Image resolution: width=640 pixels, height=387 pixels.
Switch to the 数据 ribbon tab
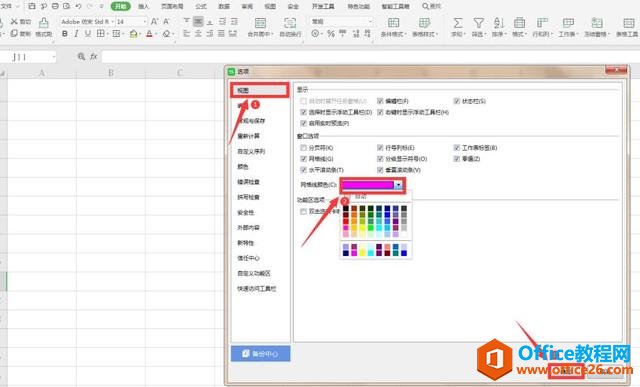[224, 7]
